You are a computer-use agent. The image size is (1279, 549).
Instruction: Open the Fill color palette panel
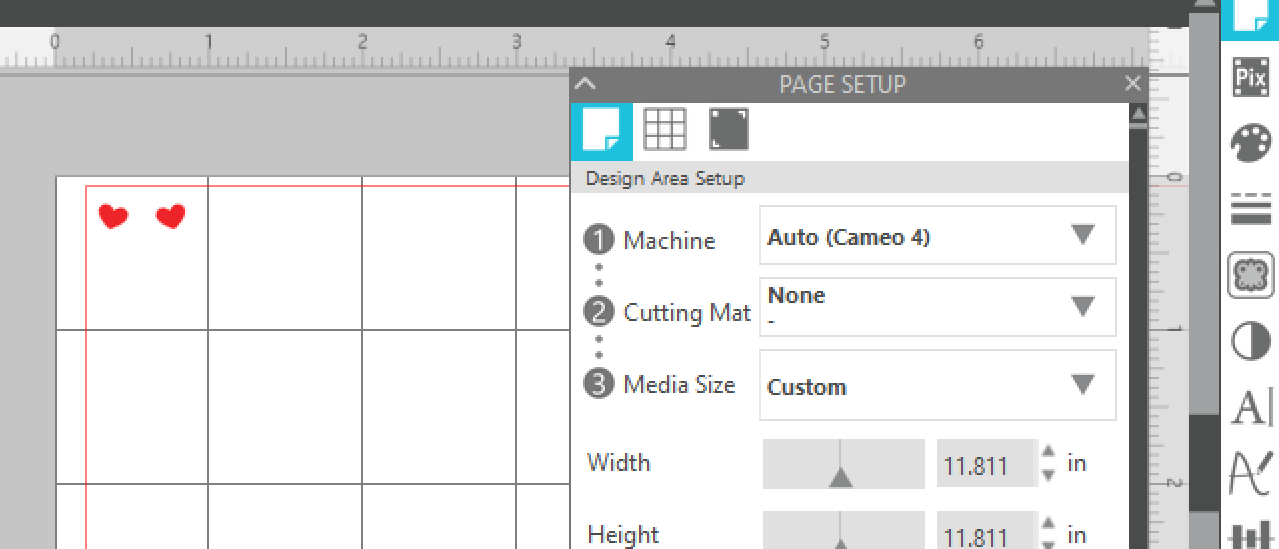coord(1250,144)
